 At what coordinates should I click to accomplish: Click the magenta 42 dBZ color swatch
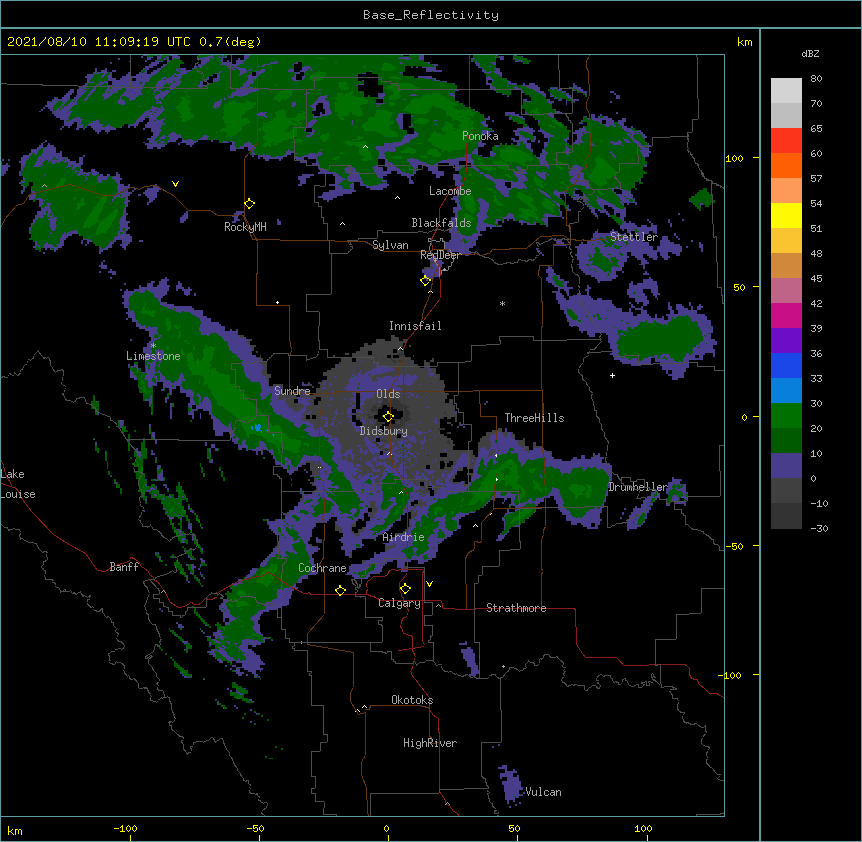point(786,315)
